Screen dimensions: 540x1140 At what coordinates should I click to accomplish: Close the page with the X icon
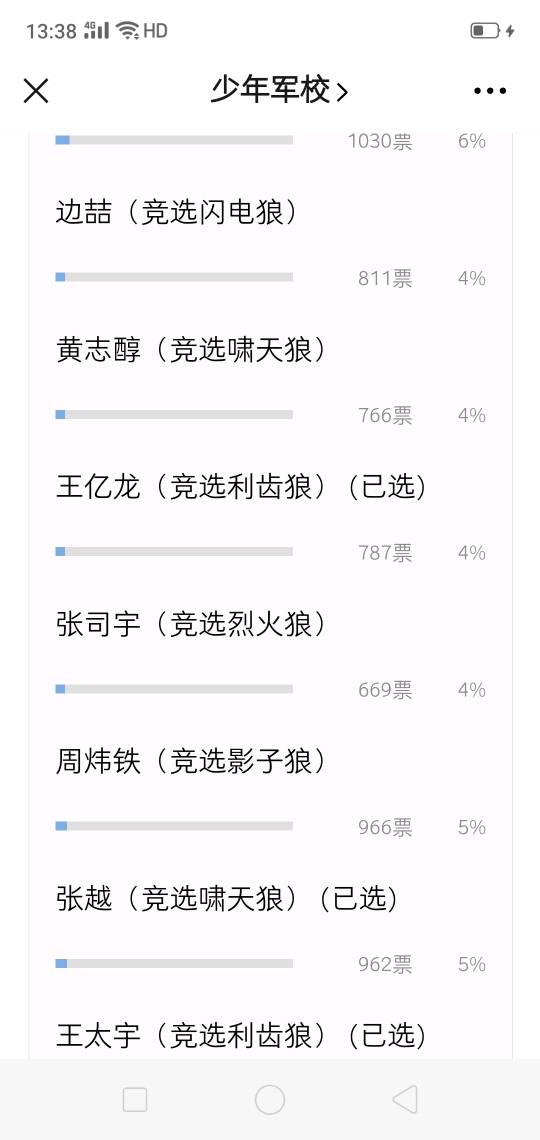click(36, 91)
